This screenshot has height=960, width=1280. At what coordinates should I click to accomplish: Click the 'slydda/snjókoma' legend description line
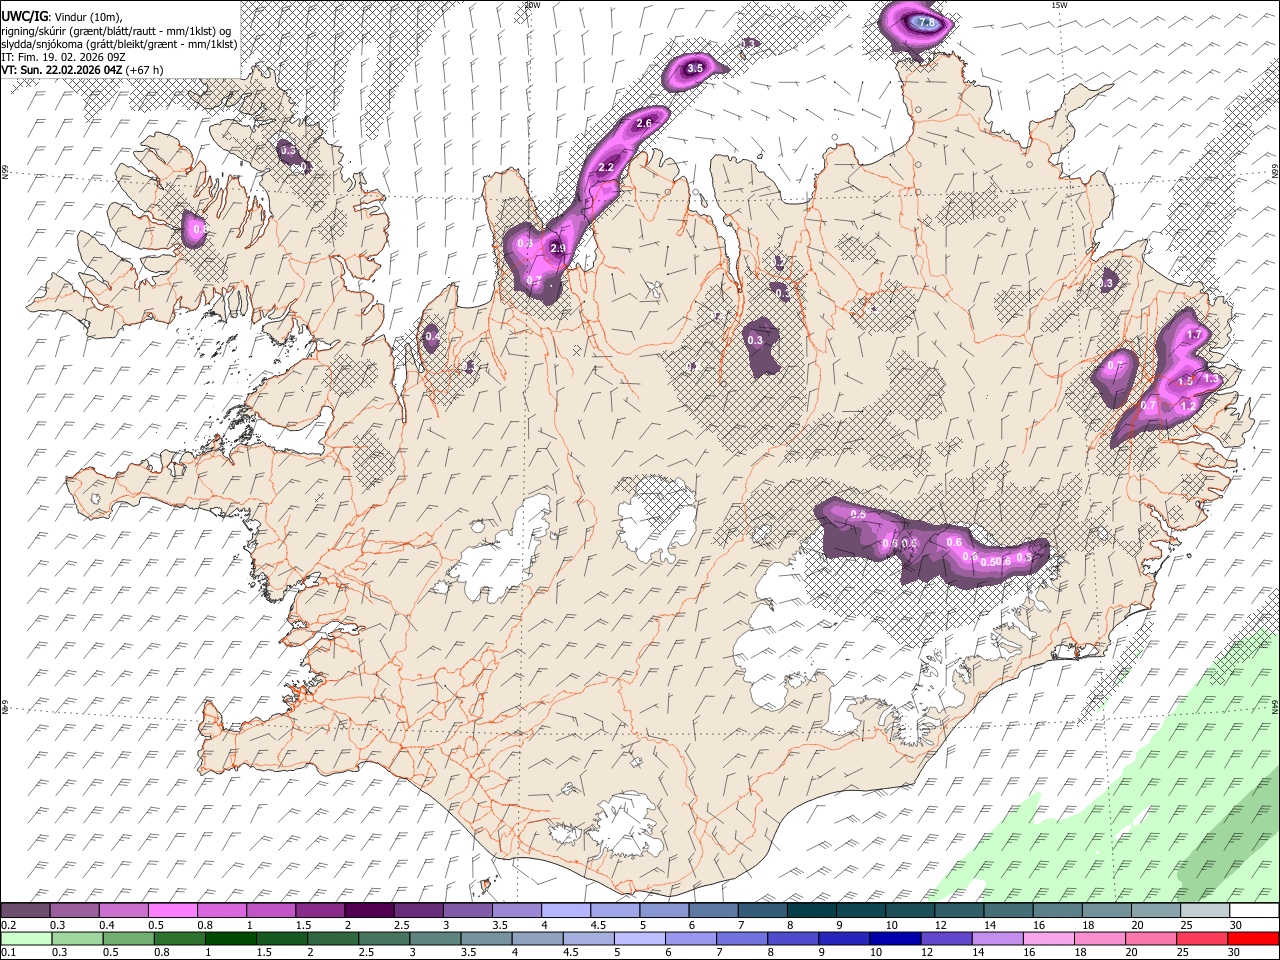[119, 44]
